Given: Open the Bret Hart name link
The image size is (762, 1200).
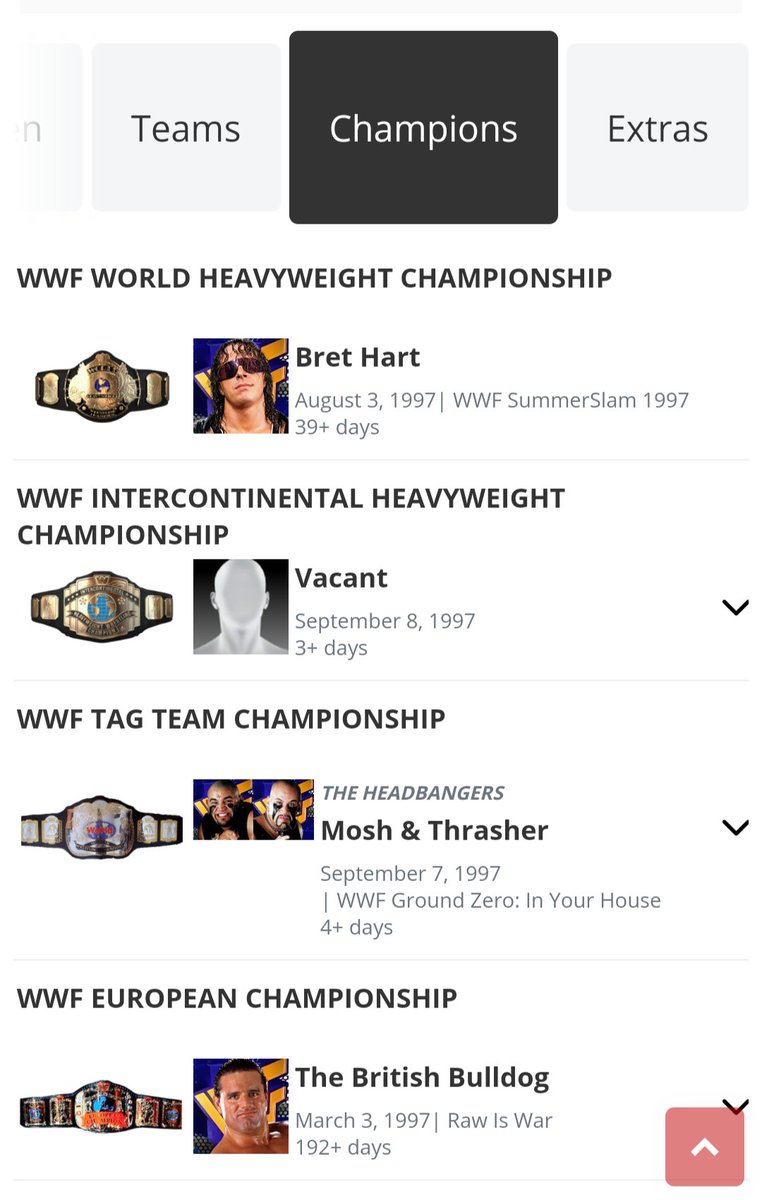Looking at the screenshot, I should (x=357, y=357).
